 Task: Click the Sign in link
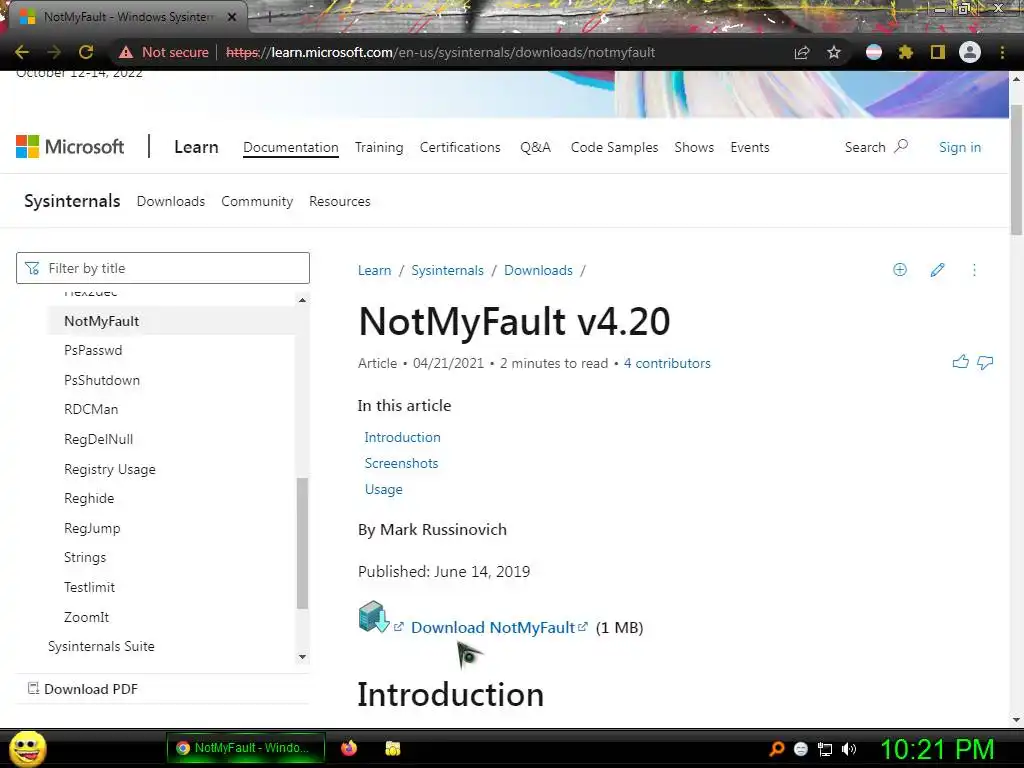(959, 148)
